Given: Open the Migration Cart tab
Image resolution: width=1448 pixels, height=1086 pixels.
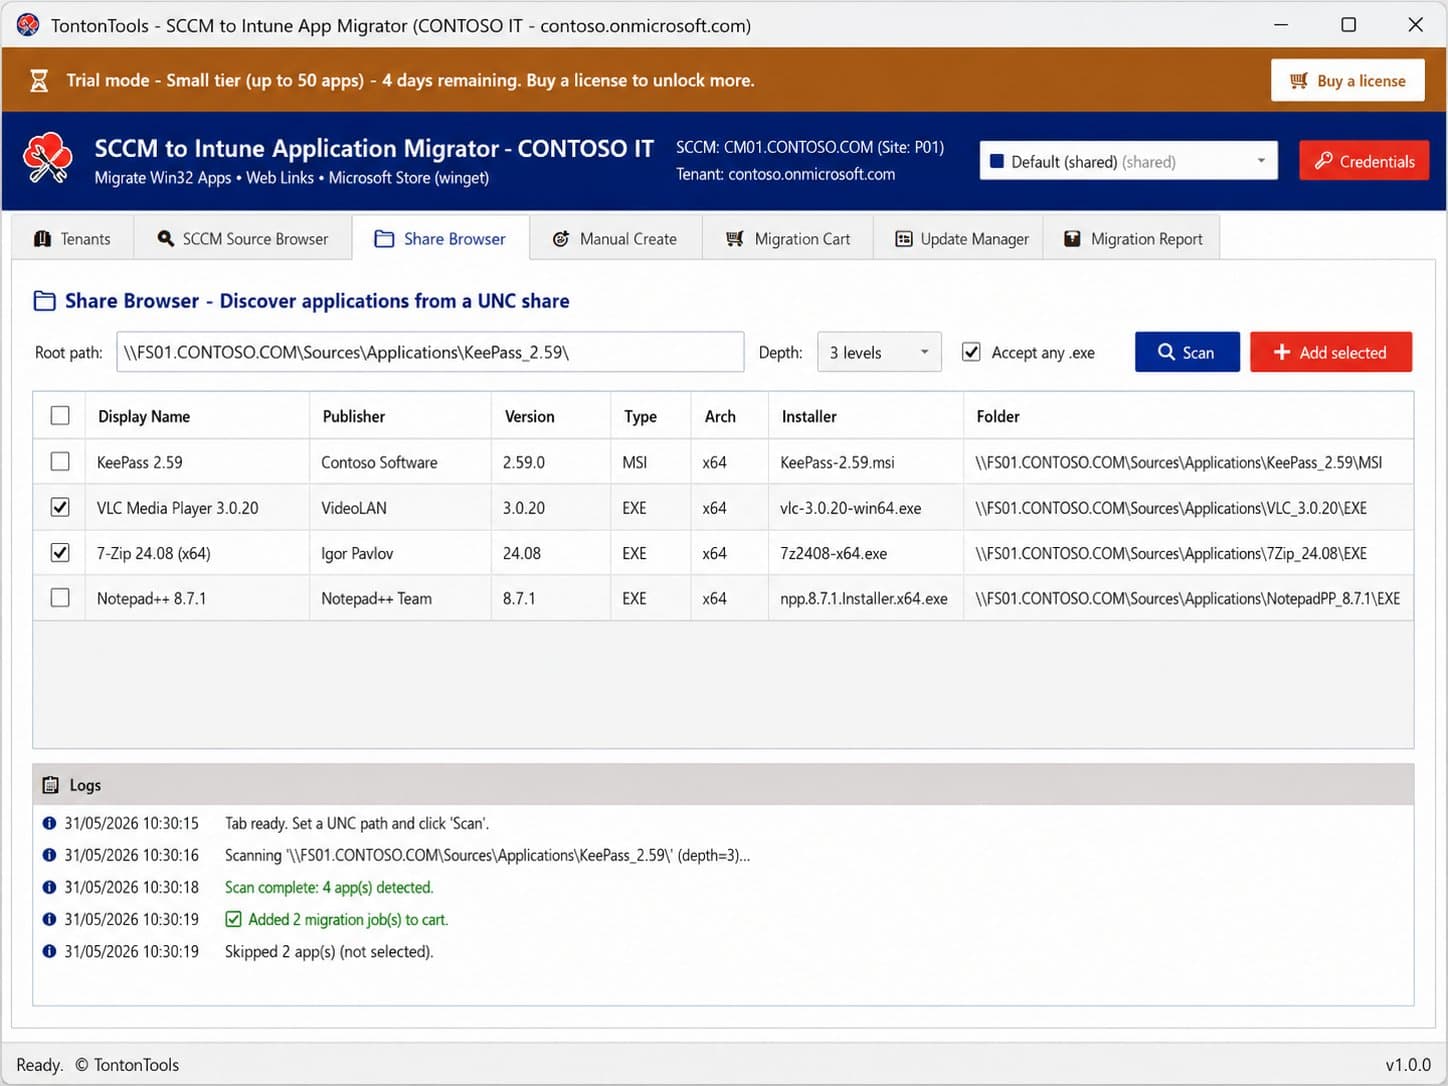Looking at the screenshot, I should click(x=788, y=239).
